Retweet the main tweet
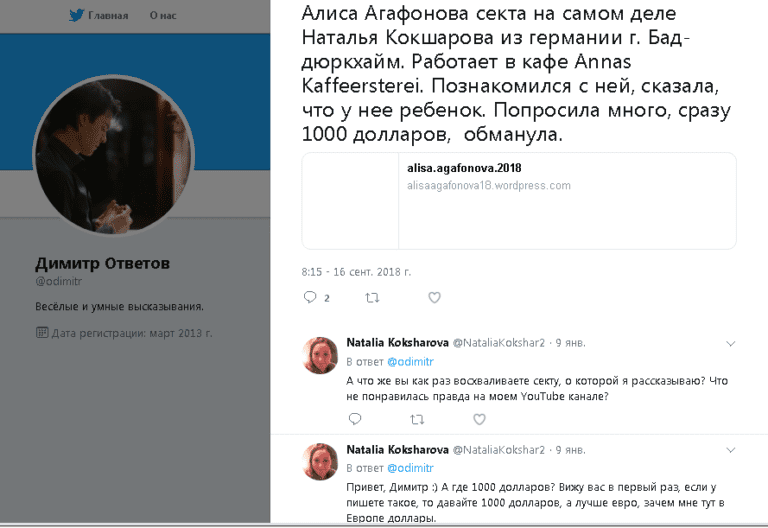Viewport: 768px width, 528px height. pyautogui.click(x=372, y=297)
